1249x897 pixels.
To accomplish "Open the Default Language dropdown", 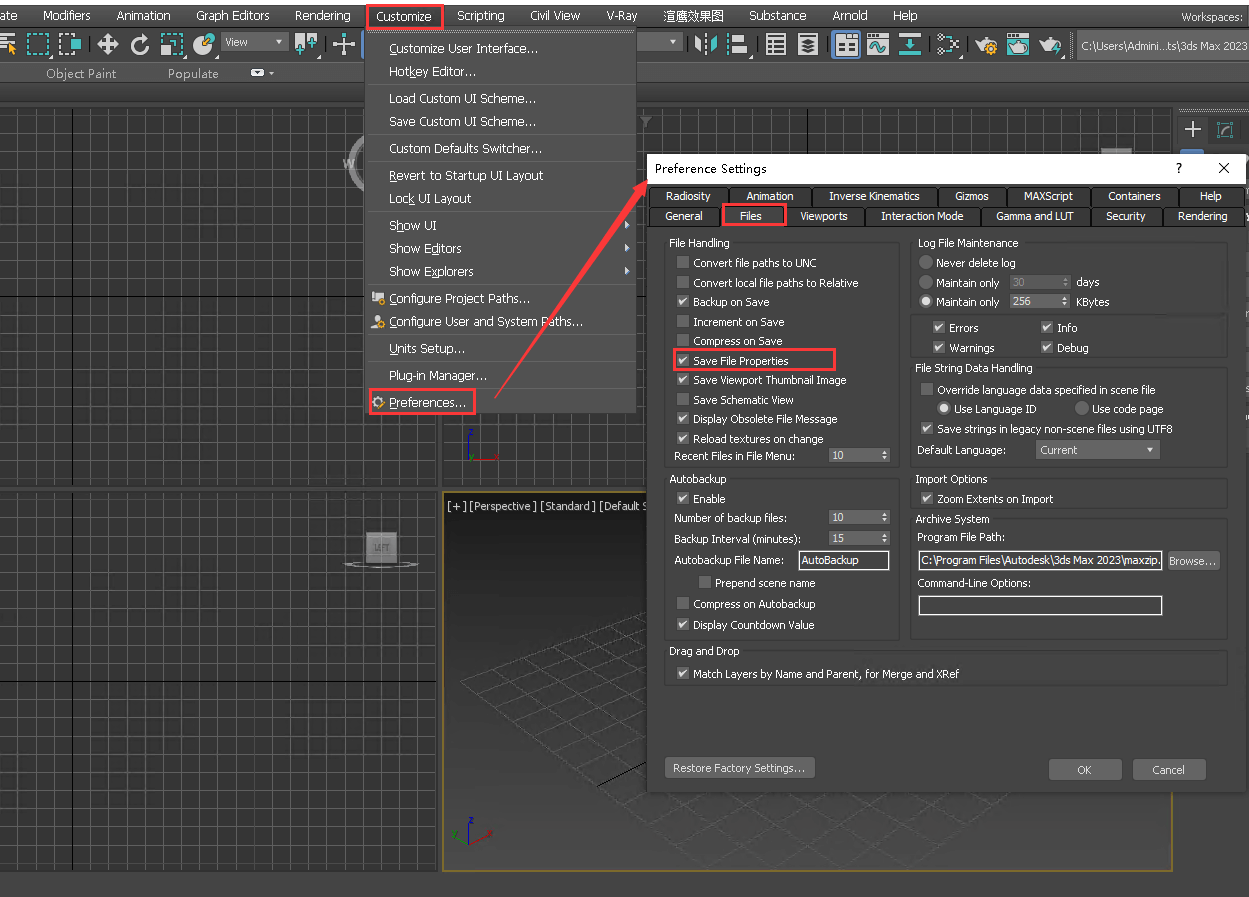I will (1097, 450).
